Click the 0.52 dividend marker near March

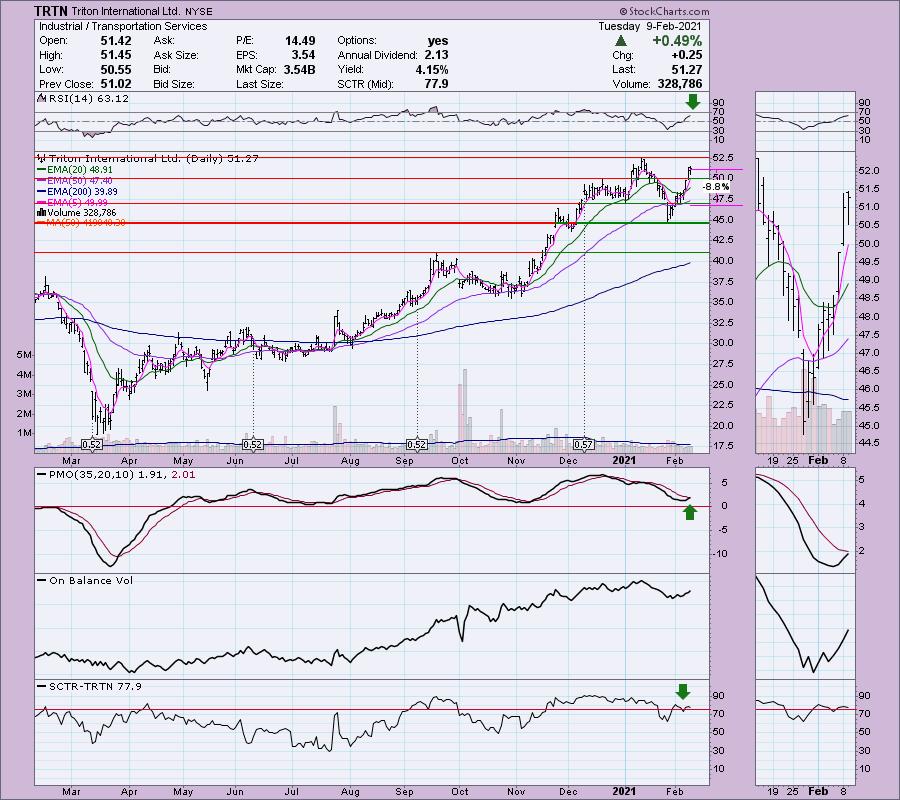click(92, 445)
